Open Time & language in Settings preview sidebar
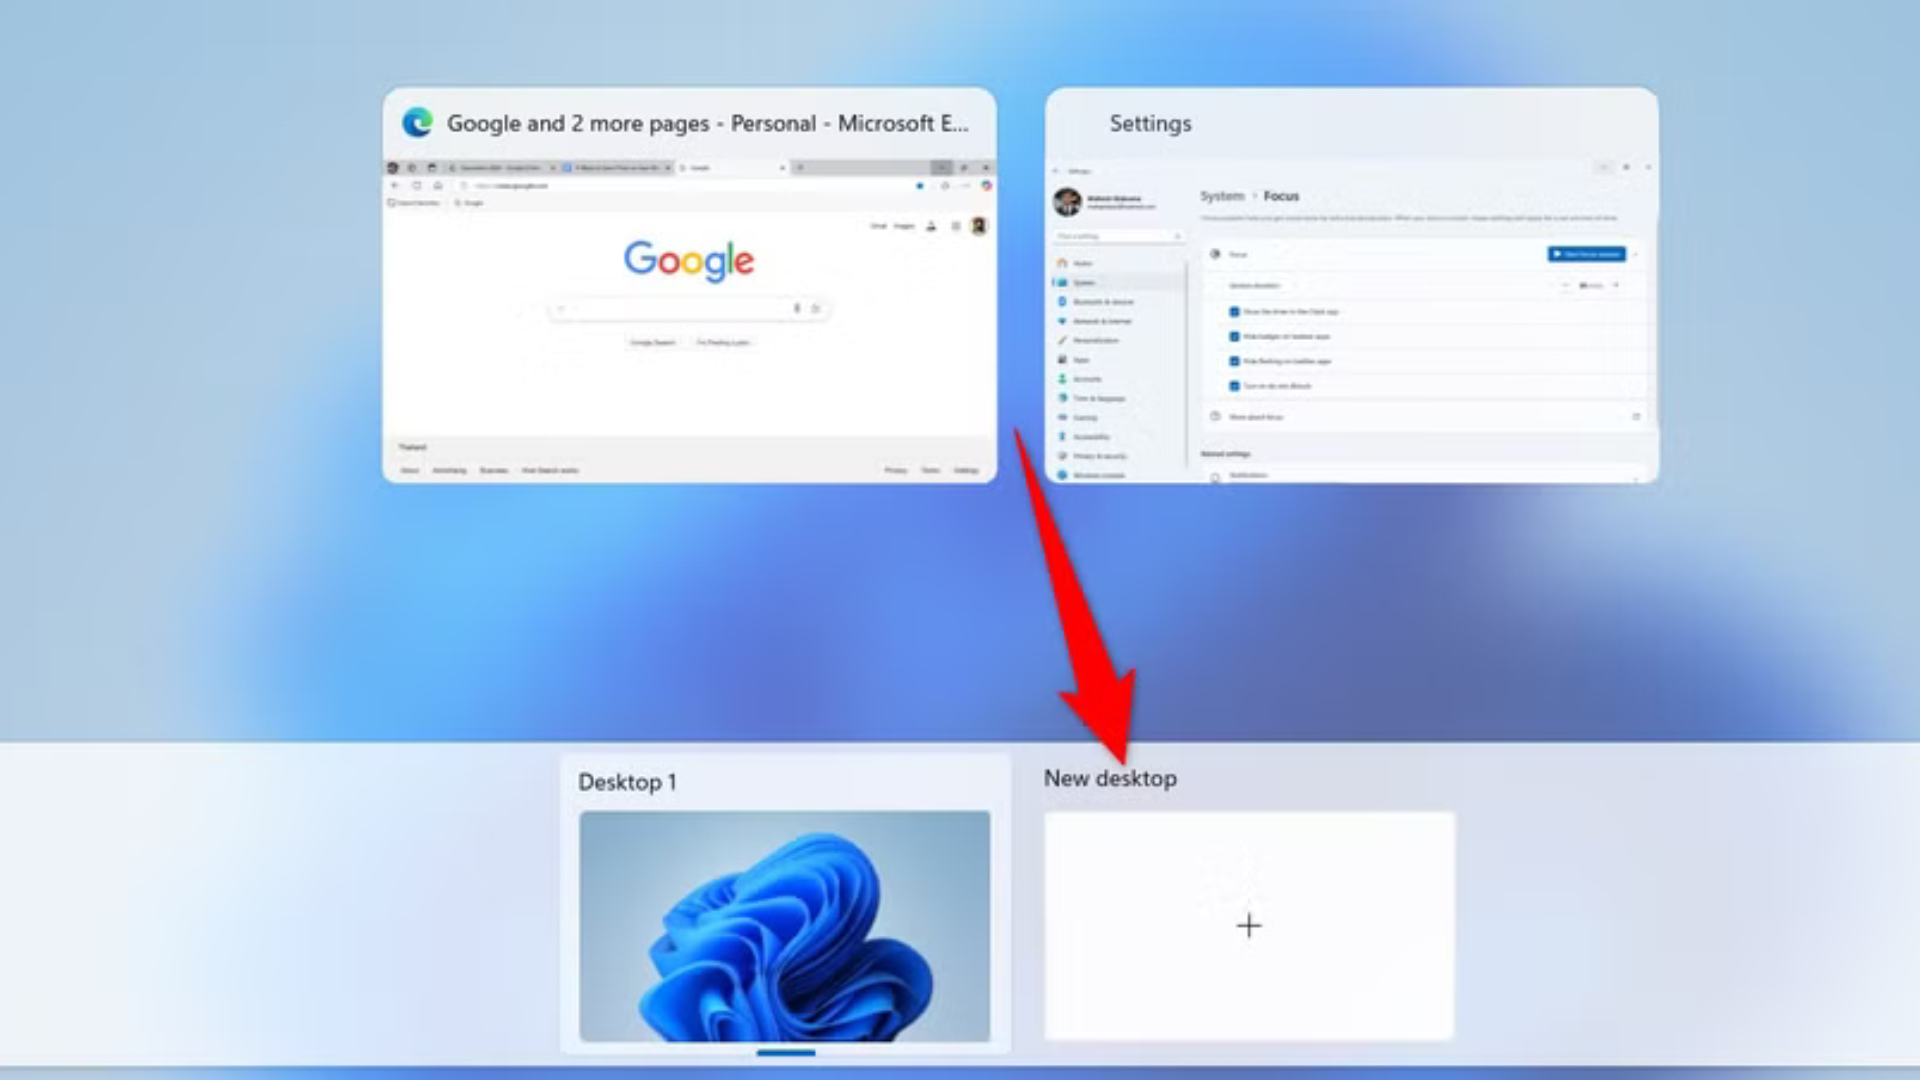The height and width of the screenshot is (1080, 1920). (1118, 398)
